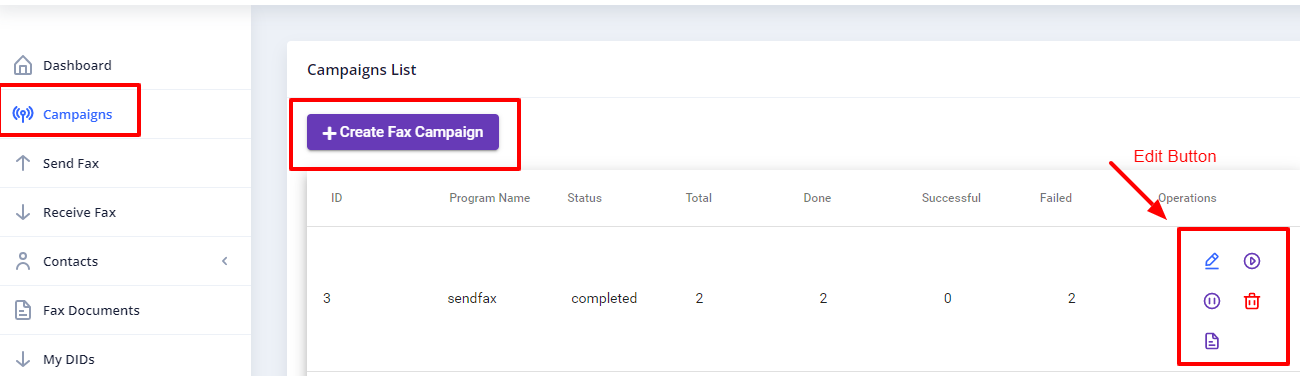Viewport: 1300px width, 376px height.
Task: Click the Send Fax up-arrow icon
Action: coord(23,163)
